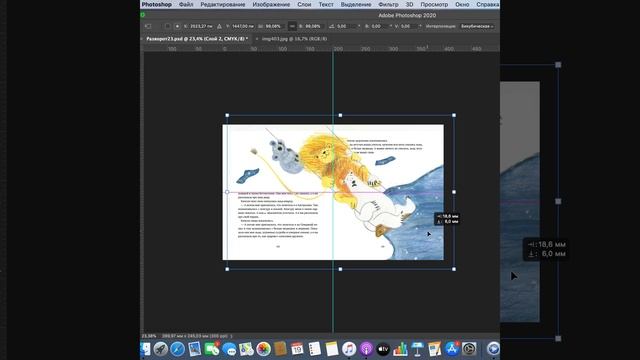Open Keynote from the Dock
640x360 pixels.
pyautogui.click(x=418, y=349)
